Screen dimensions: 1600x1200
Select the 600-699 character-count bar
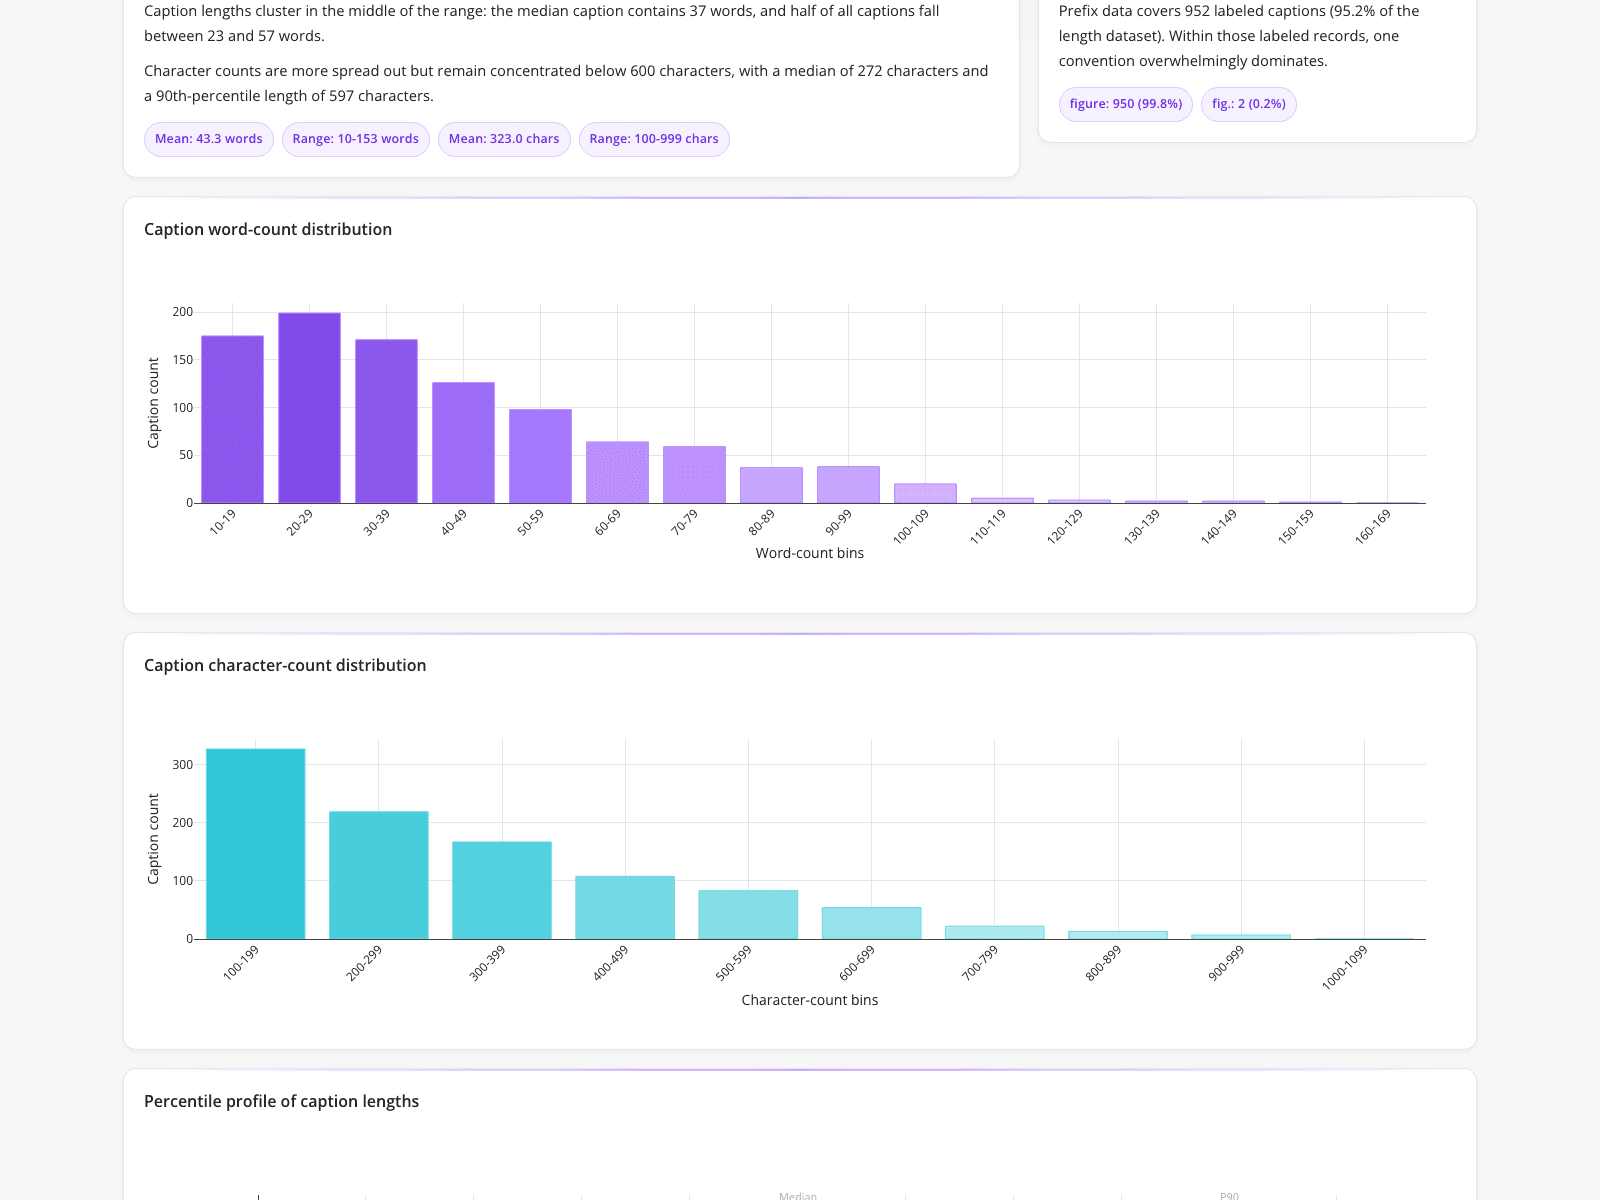pos(871,923)
